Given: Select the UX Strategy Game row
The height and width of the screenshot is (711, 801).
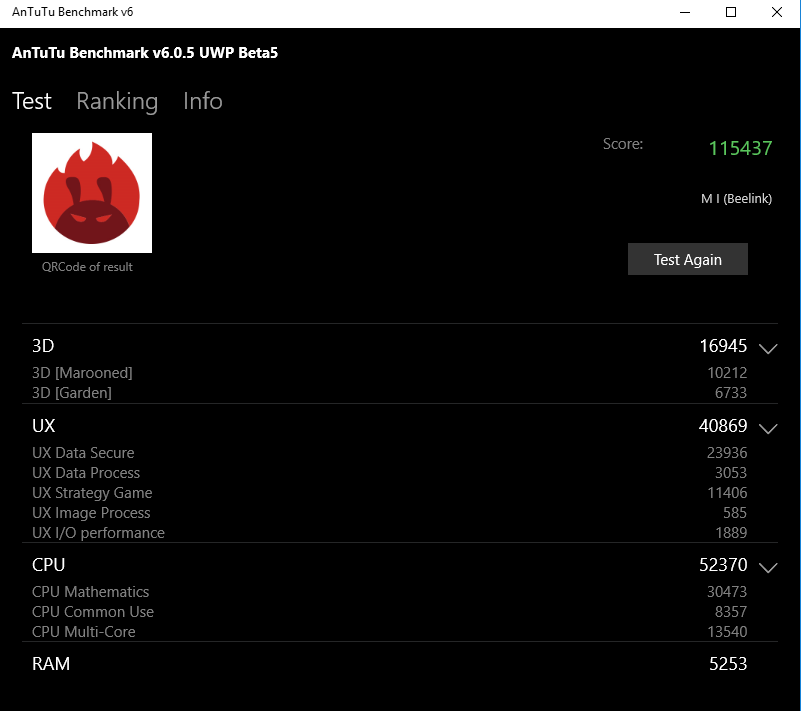Looking at the screenshot, I should click(x=389, y=492).
